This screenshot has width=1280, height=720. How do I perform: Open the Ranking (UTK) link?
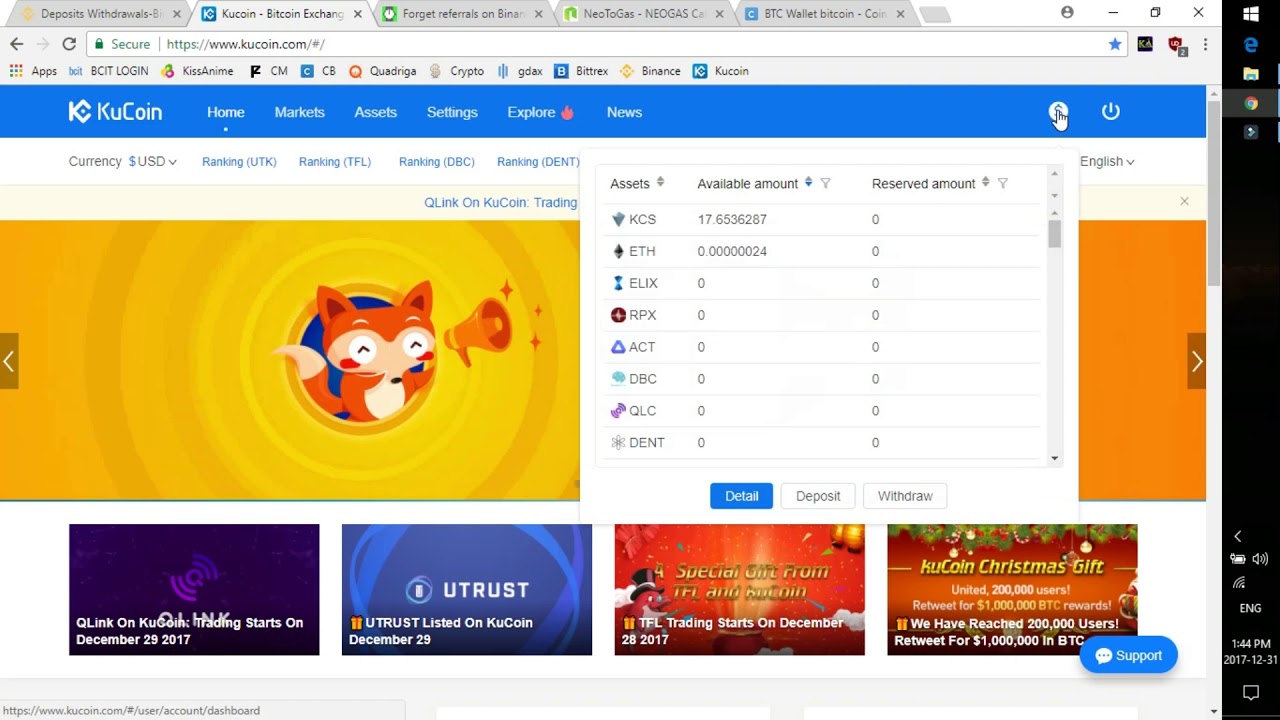coord(239,161)
